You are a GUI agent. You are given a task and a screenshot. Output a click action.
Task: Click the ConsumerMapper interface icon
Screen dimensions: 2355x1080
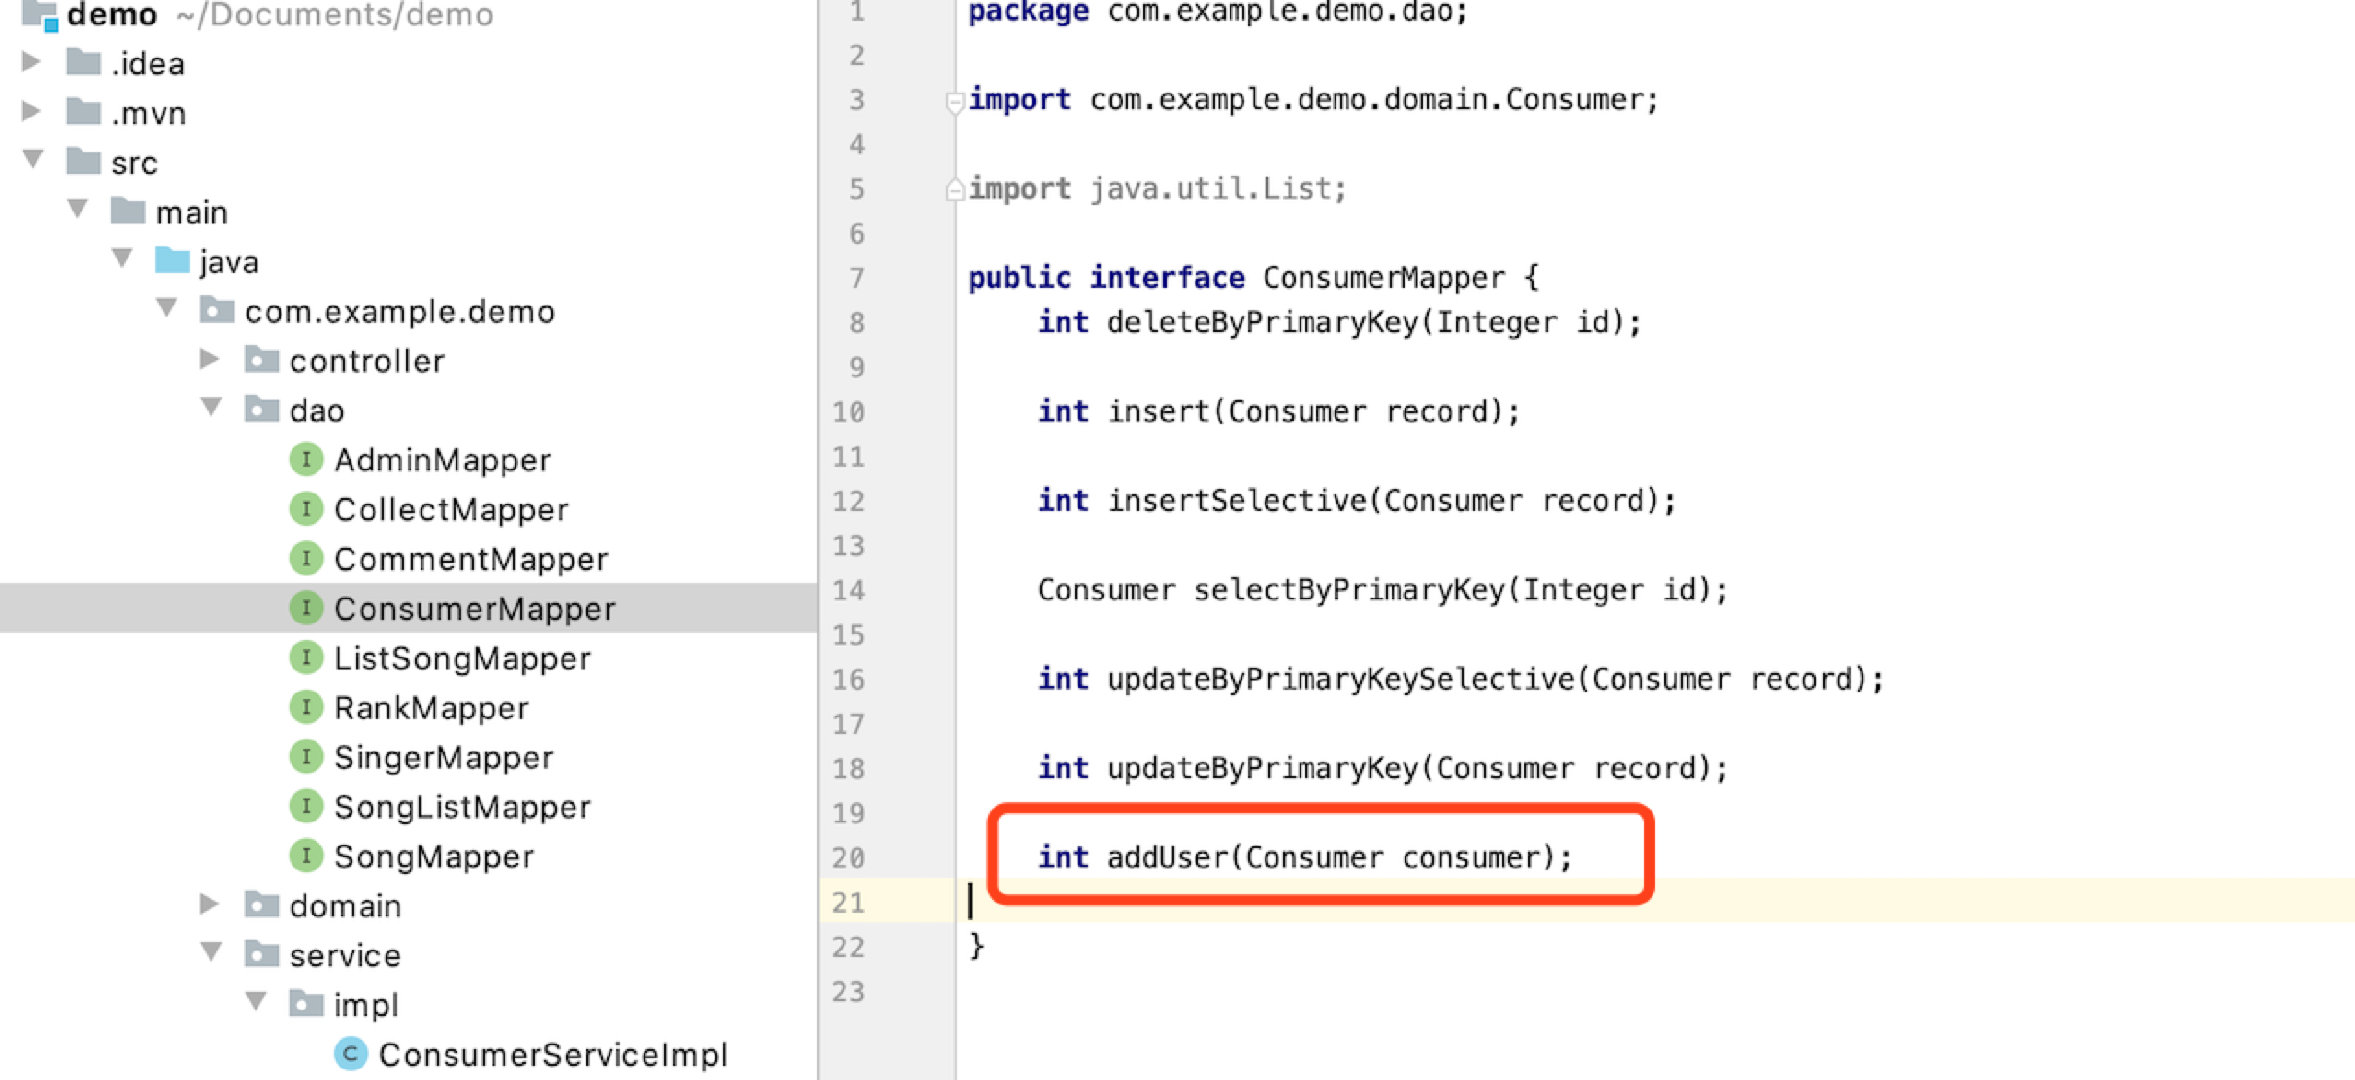306,608
